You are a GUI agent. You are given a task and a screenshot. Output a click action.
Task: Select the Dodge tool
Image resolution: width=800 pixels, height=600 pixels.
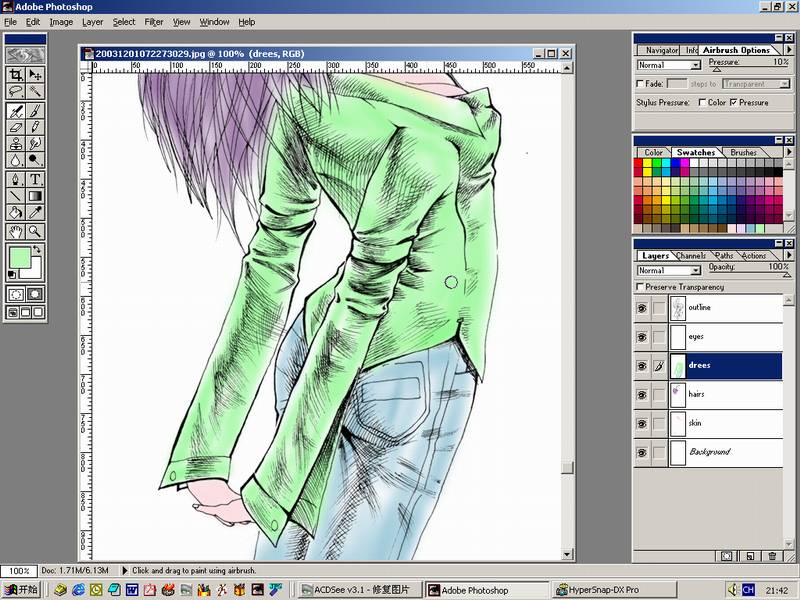tap(35, 160)
